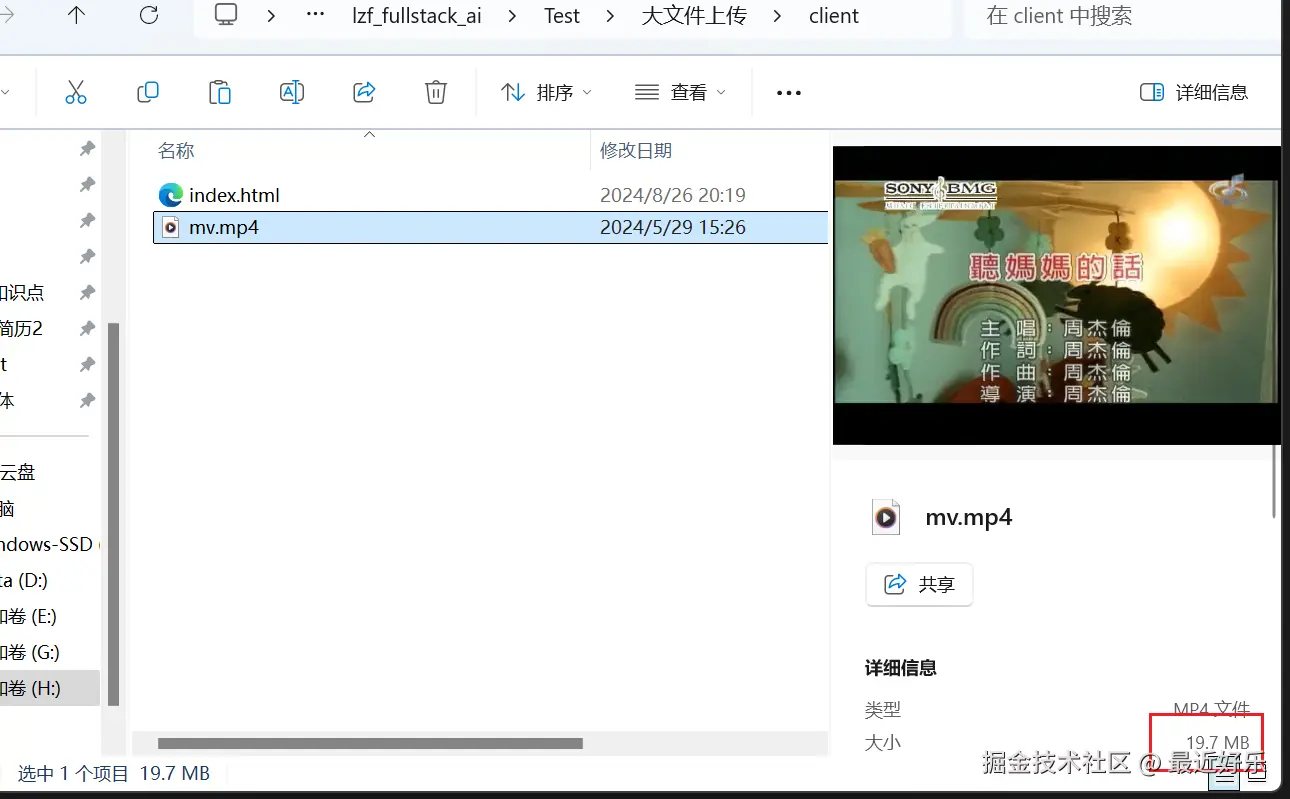This screenshot has width=1290, height=799.
Task: Click the pin icon beside 识点 entry
Action: tap(87, 292)
